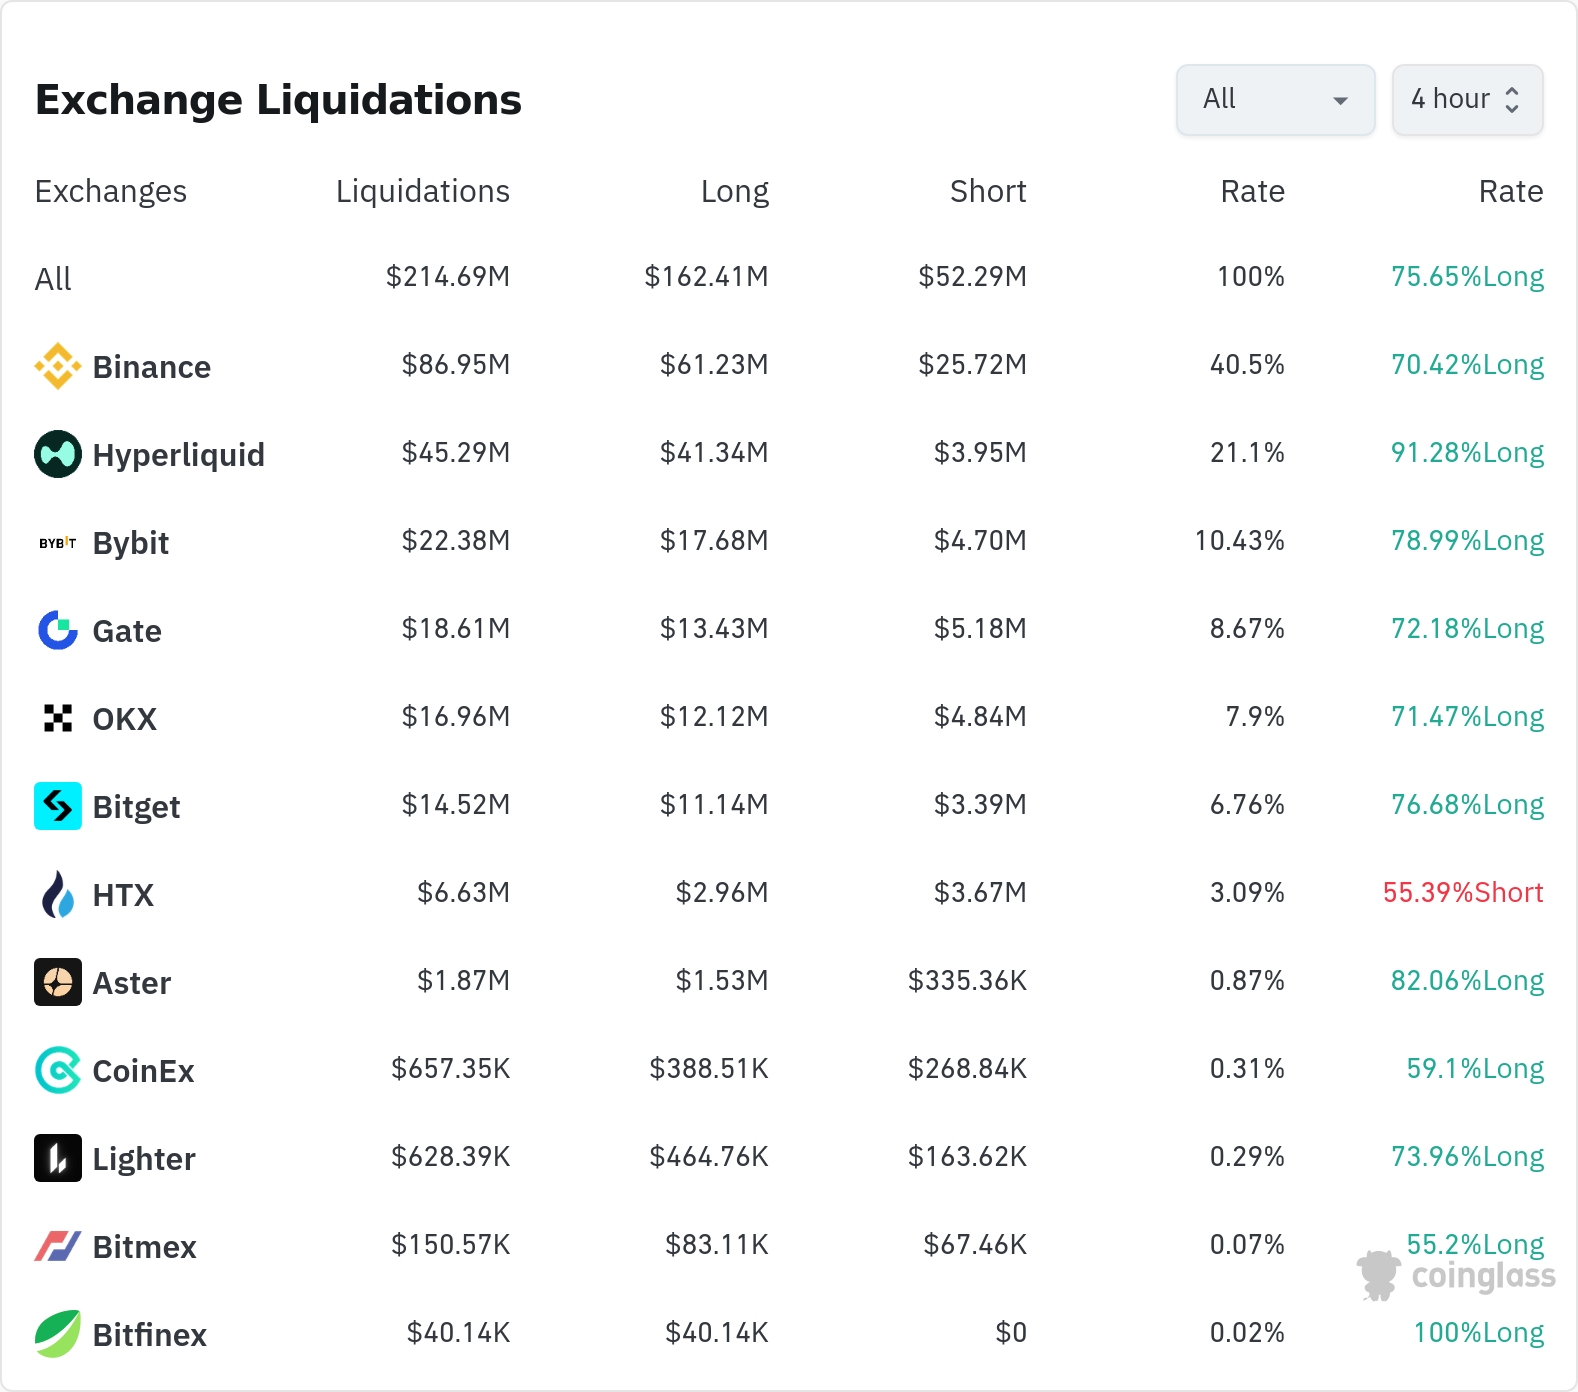Click the Binance logo icon
The width and height of the screenshot is (1578, 1392).
(58, 366)
